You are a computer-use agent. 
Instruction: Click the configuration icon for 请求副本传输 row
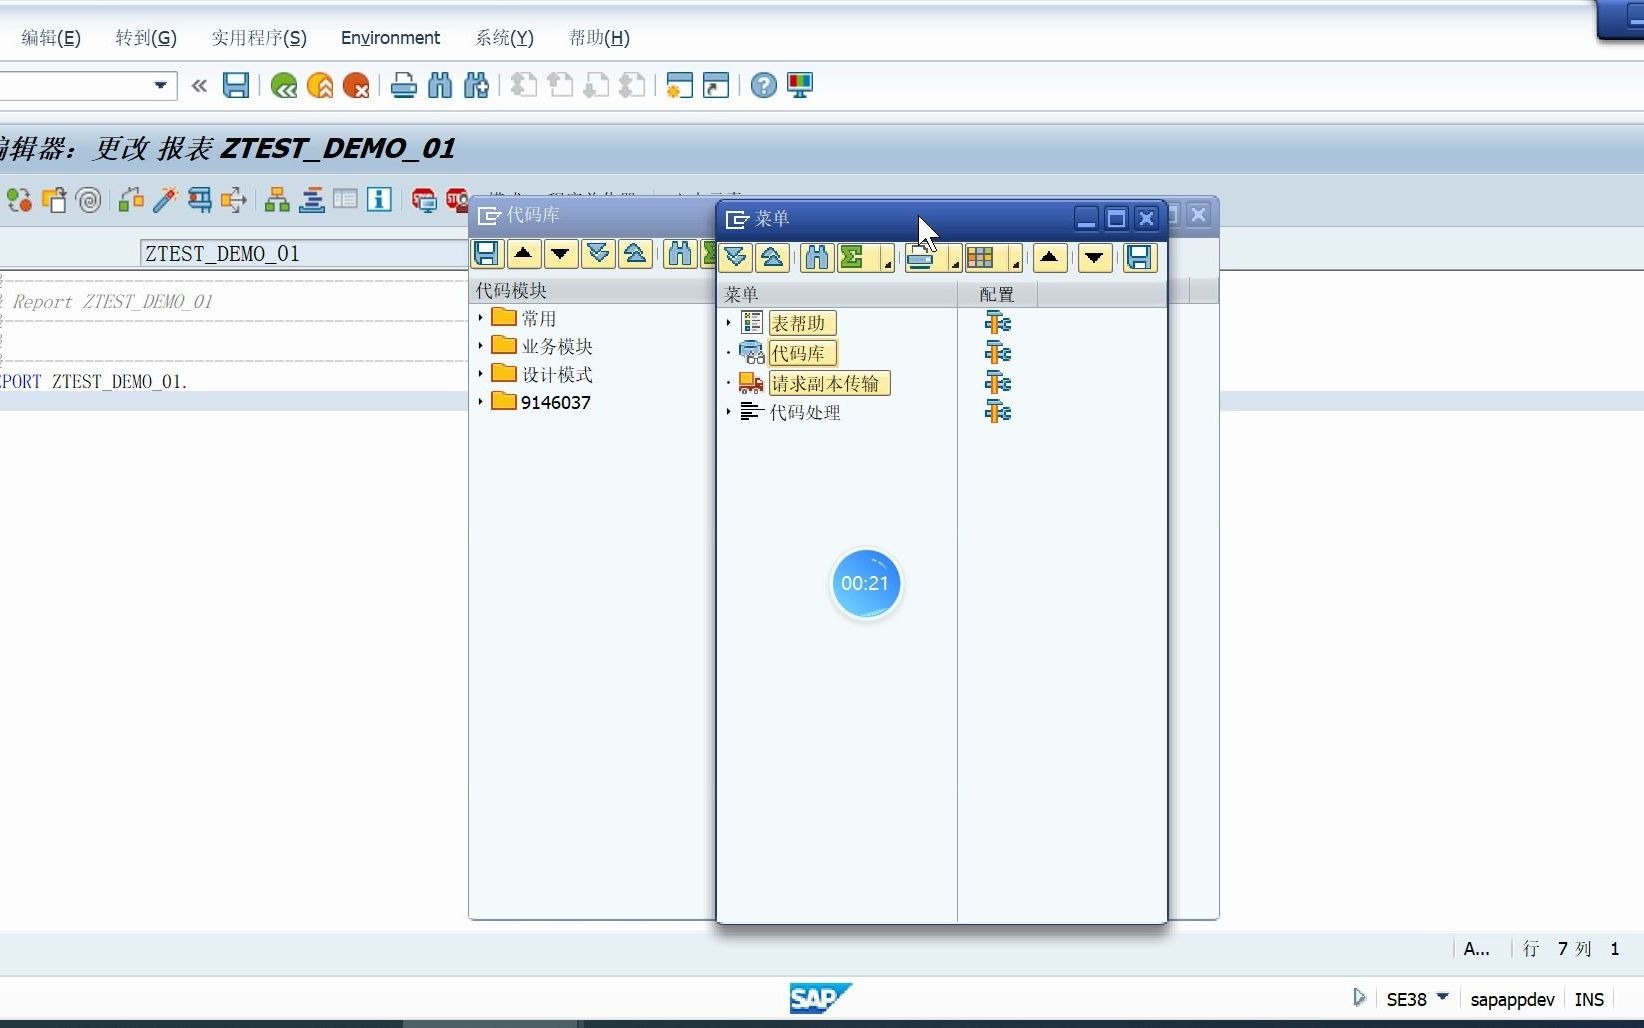997,383
